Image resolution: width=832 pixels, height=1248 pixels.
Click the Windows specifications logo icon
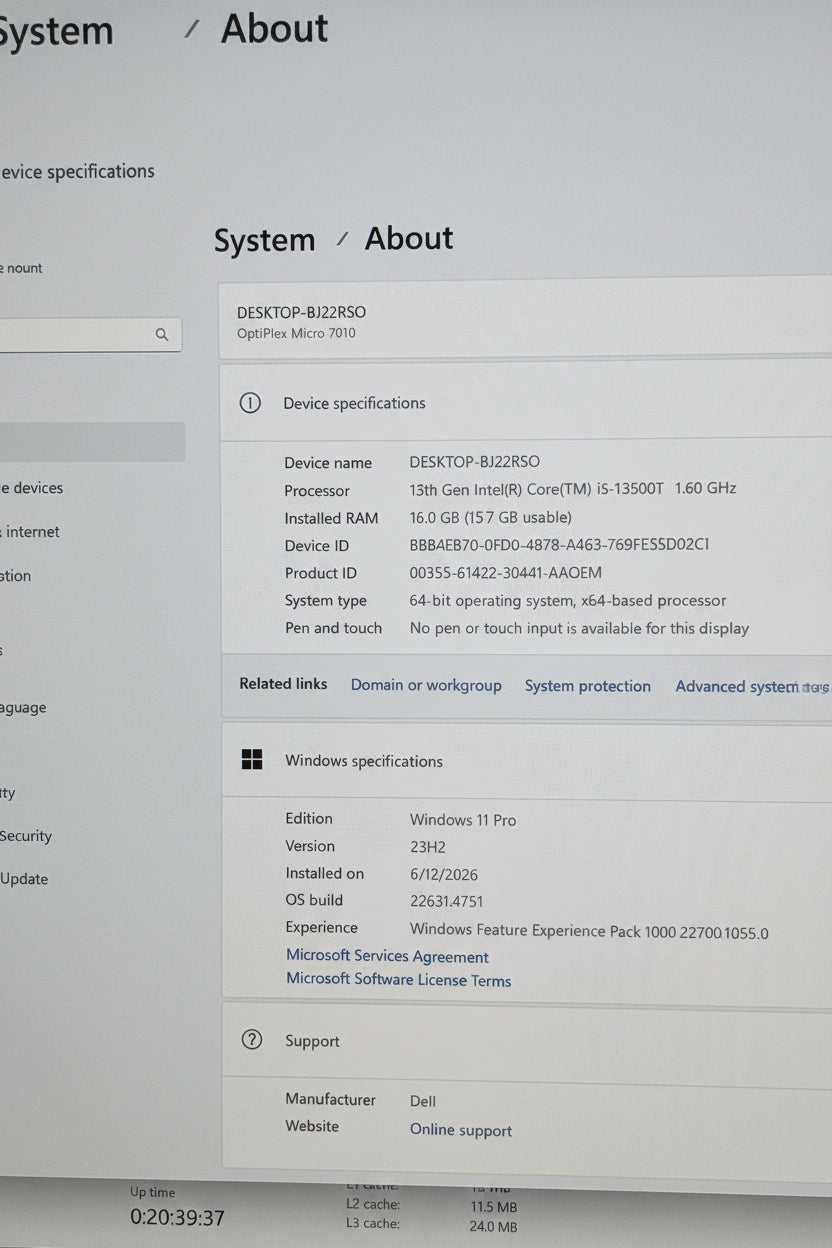252,760
